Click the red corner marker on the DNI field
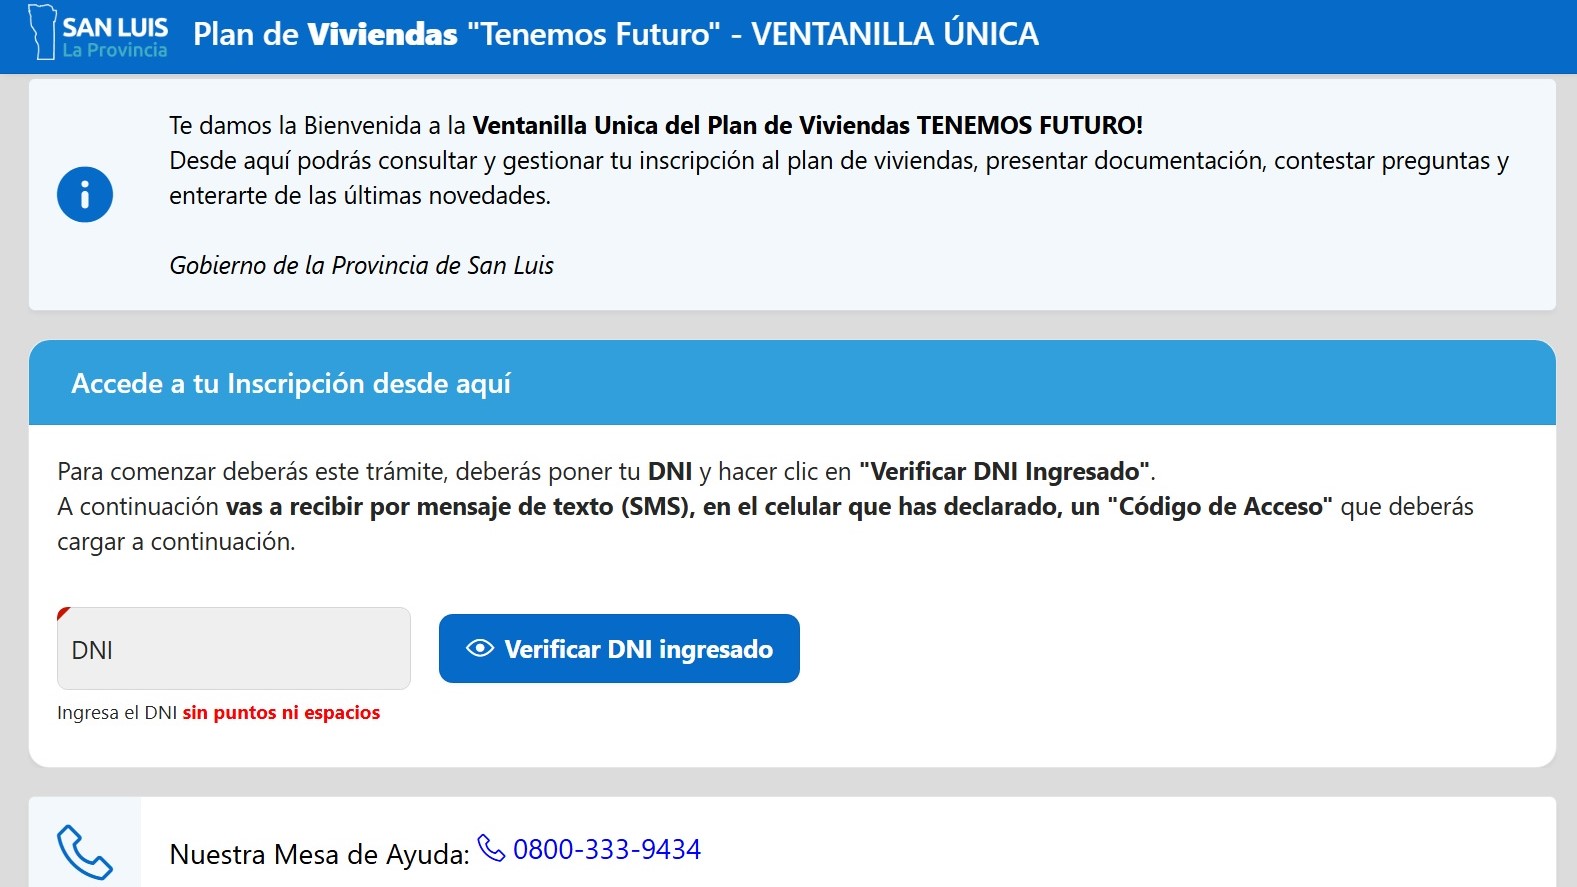Viewport: 1577px width, 887px height. click(x=63, y=612)
